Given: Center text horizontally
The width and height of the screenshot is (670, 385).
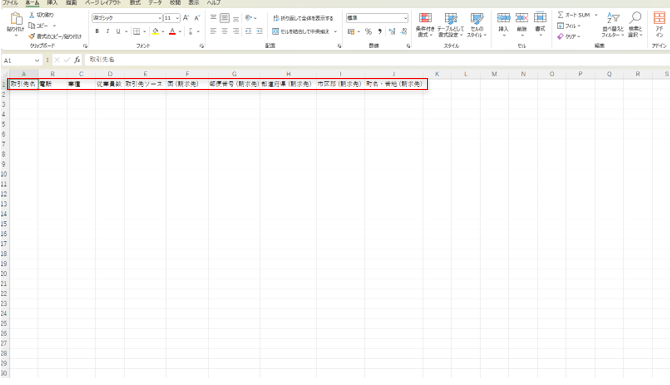Looking at the screenshot, I should coord(224,31).
